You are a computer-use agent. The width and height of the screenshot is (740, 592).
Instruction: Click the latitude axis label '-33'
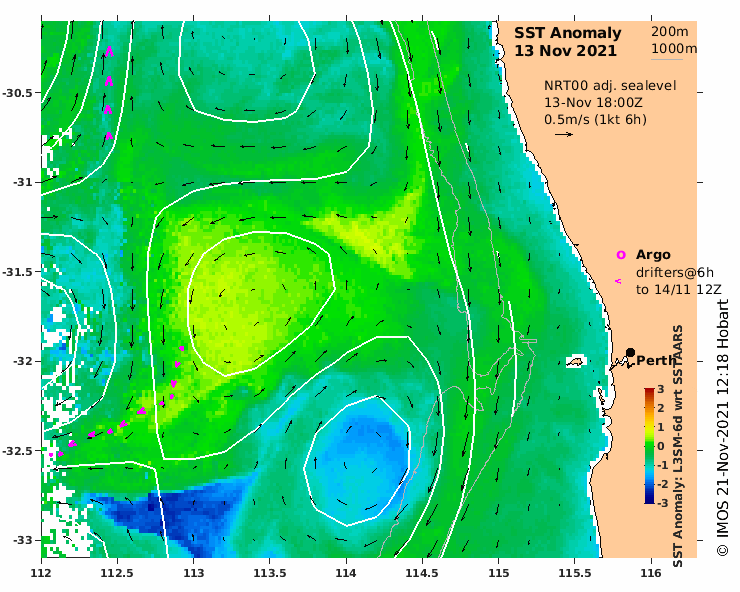pyautogui.click(x=23, y=540)
